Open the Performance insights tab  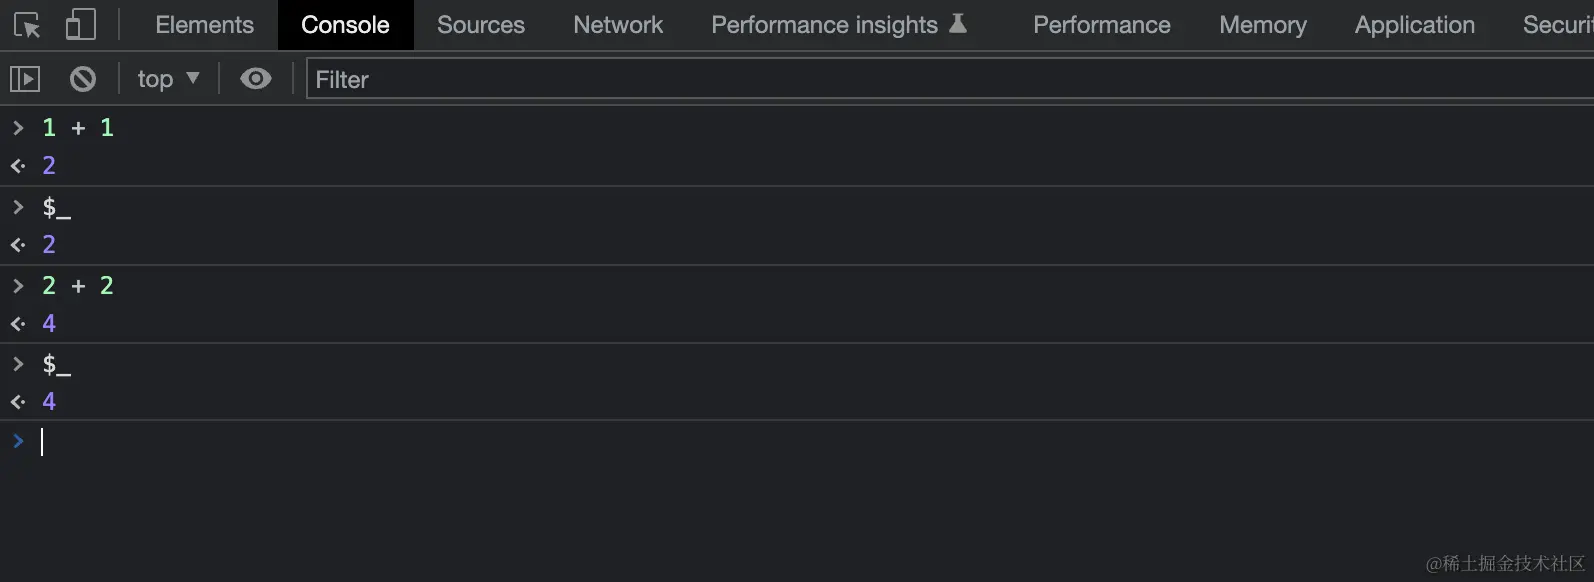pyautogui.click(x=824, y=25)
